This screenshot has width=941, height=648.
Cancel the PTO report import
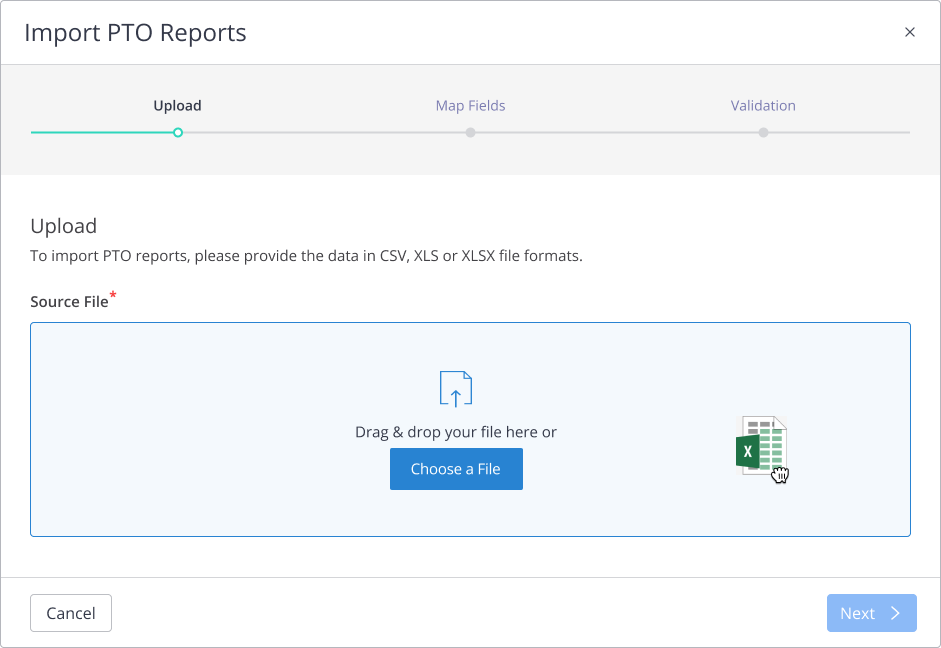click(x=70, y=613)
